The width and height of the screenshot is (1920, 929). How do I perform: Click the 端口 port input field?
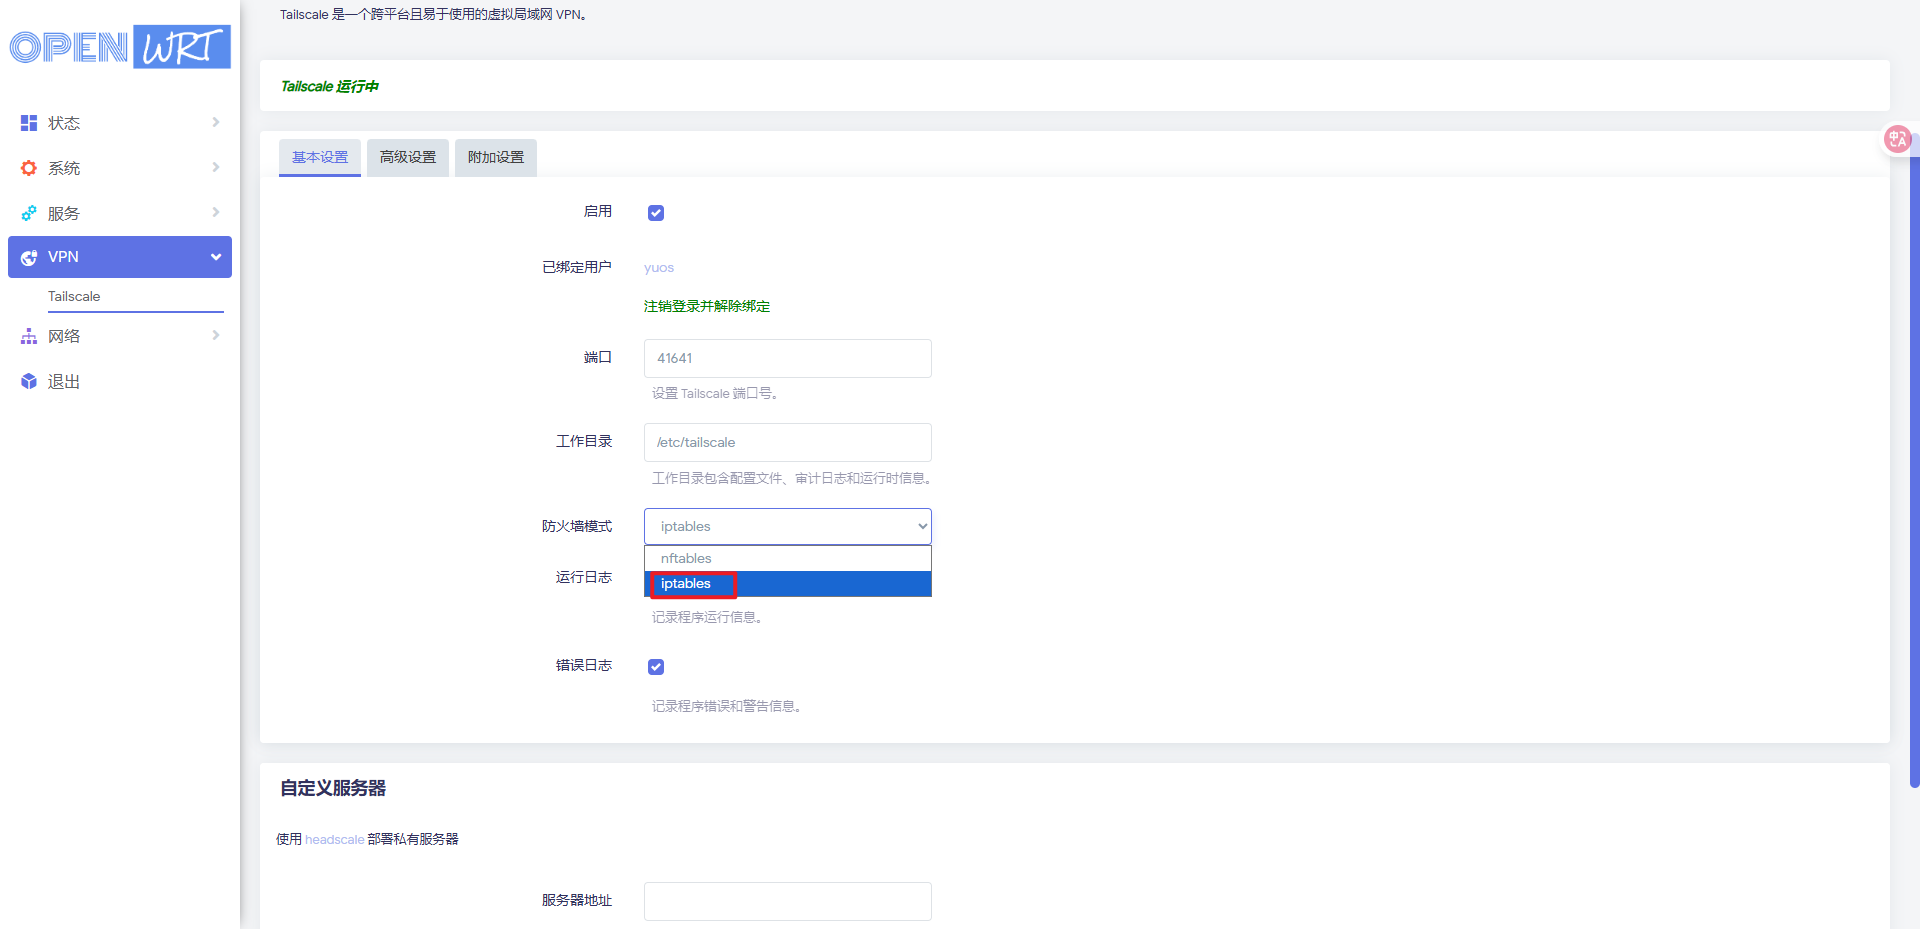[x=787, y=358]
